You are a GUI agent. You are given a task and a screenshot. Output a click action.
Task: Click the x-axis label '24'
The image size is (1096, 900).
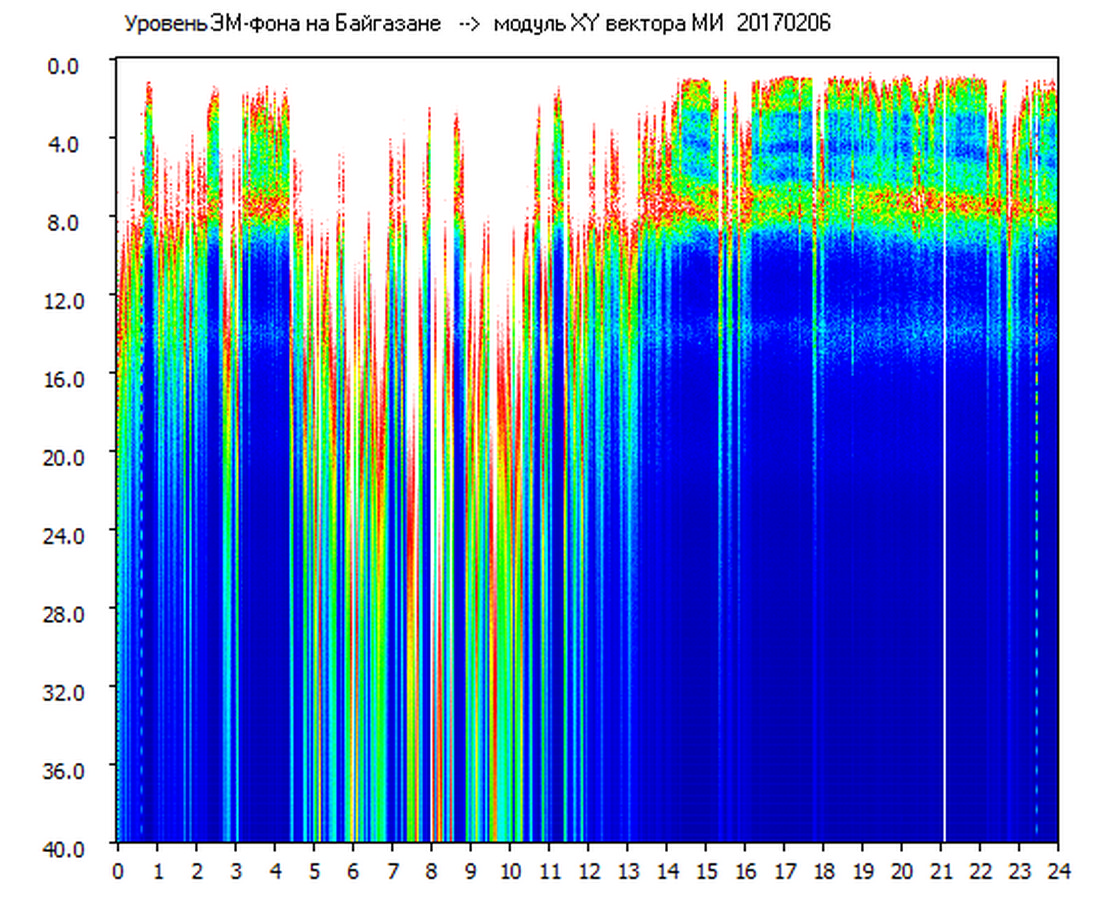1058,871
